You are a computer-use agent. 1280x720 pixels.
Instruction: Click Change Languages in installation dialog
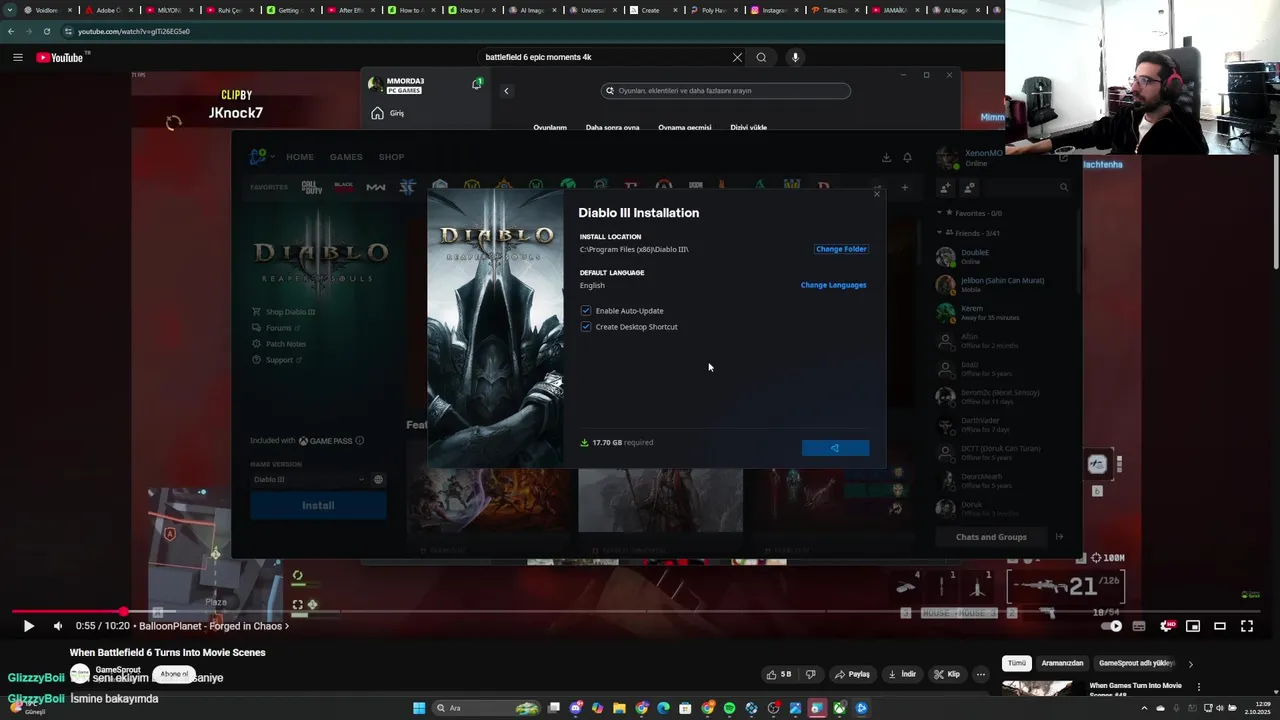pos(833,285)
